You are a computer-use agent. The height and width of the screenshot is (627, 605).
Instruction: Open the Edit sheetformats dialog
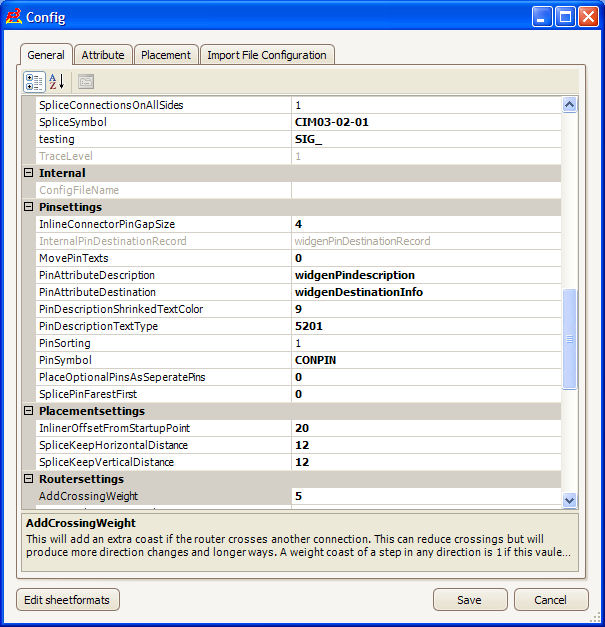(x=68, y=600)
